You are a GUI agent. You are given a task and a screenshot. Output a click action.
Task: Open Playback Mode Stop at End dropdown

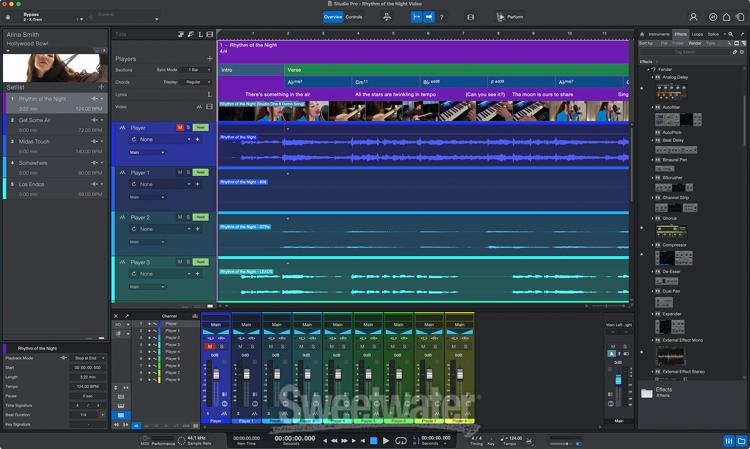(x=88, y=358)
